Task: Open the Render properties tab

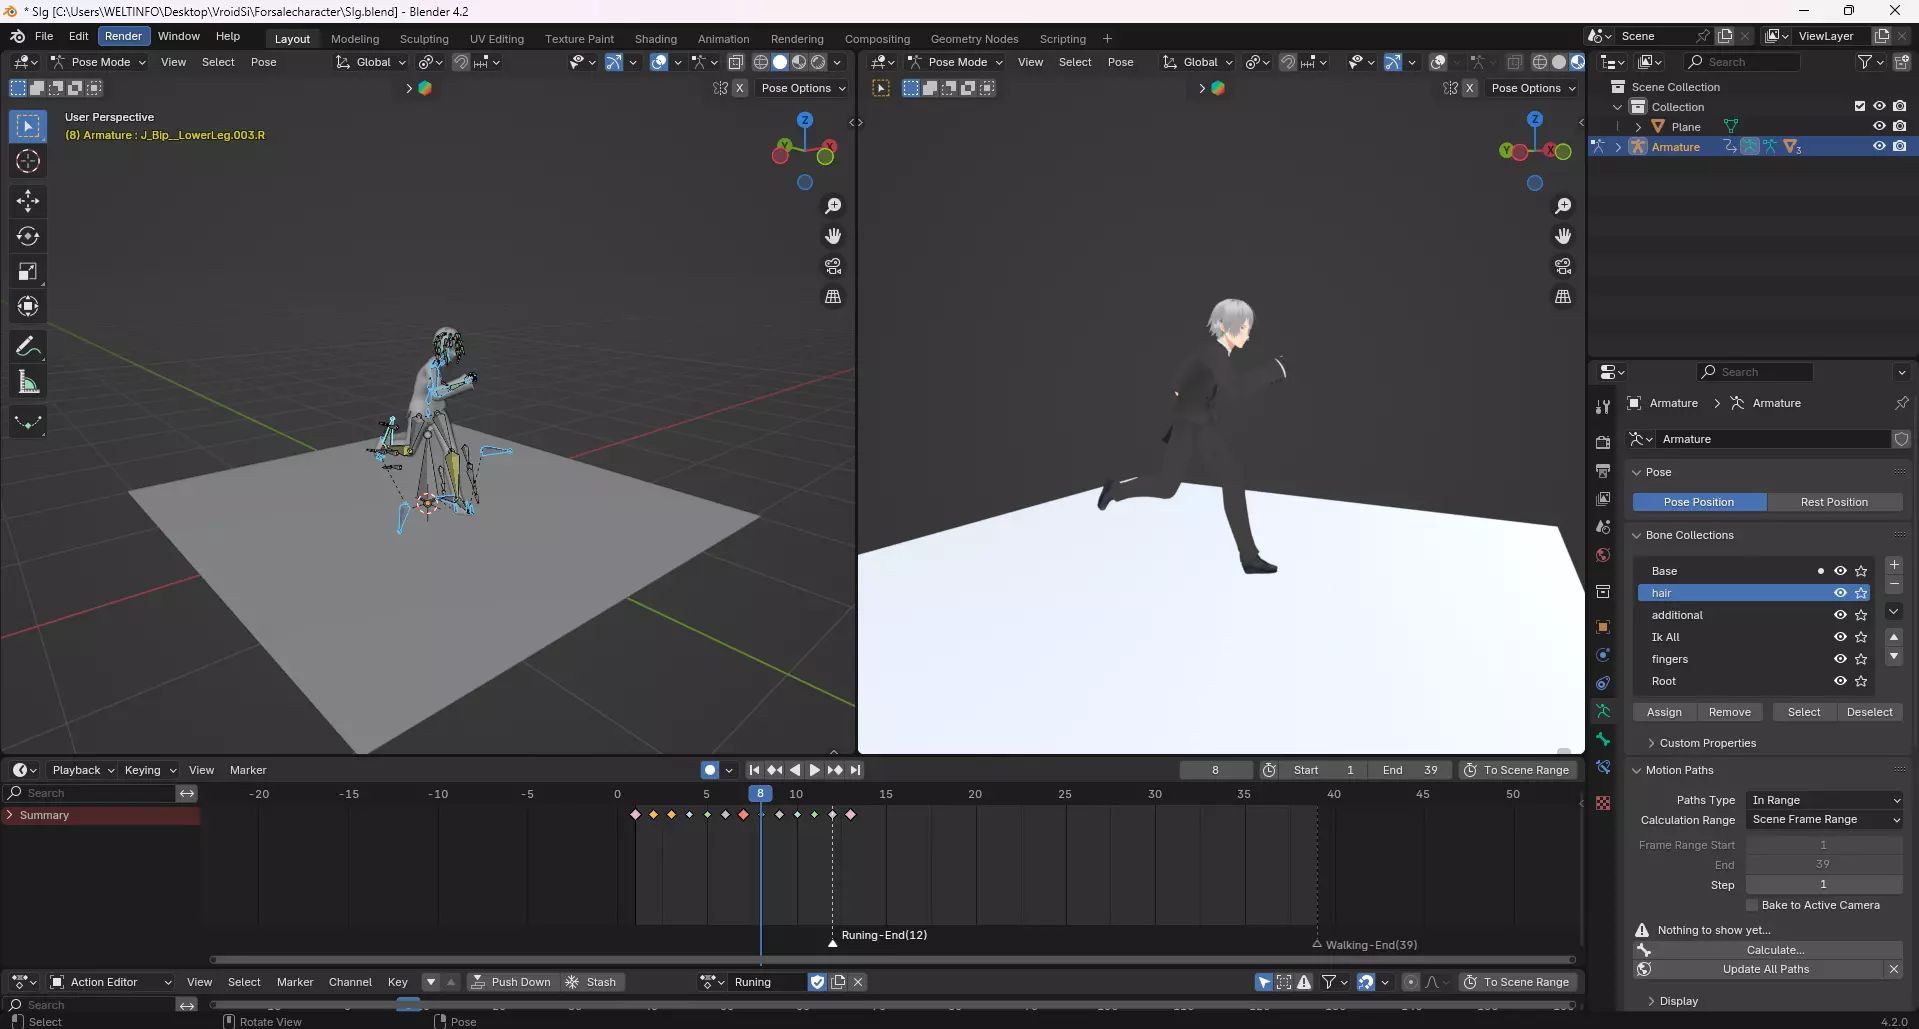Action: coord(1603,442)
